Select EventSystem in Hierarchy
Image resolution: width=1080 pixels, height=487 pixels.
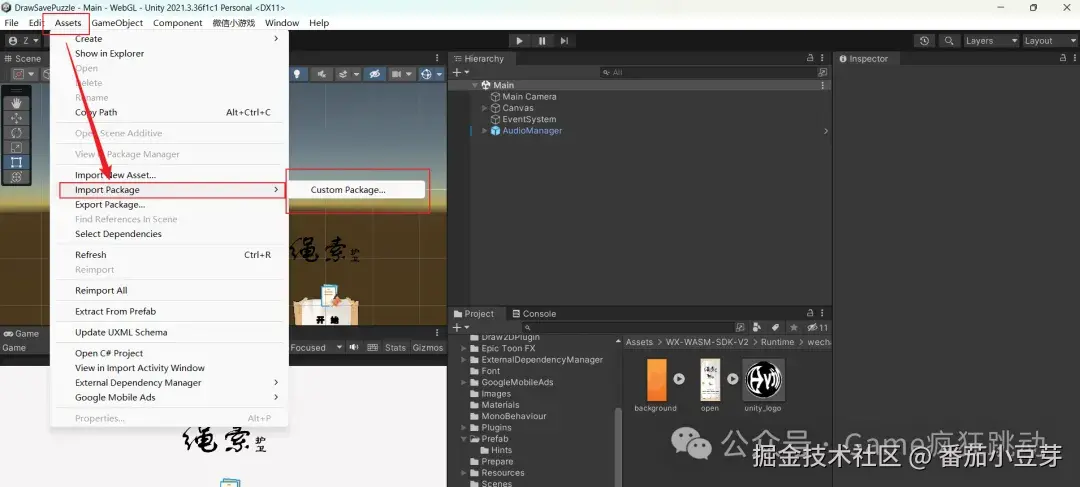tap(529, 119)
